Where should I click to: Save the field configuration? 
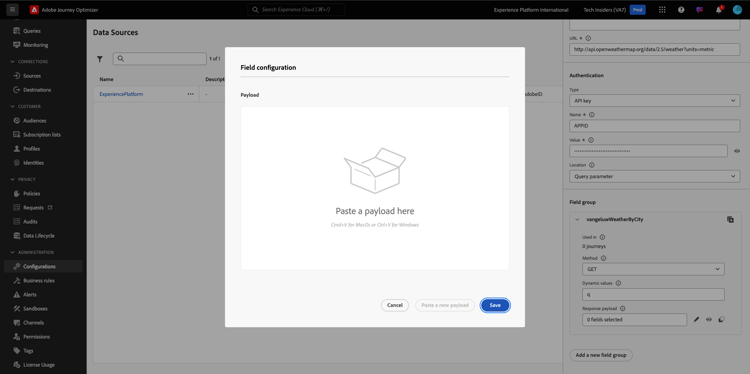(495, 305)
